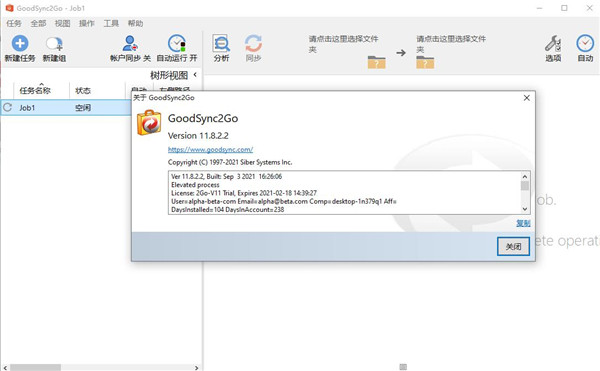Click the sync direction arrow between folders
The width and height of the screenshot is (600, 371).
tap(401, 52)
